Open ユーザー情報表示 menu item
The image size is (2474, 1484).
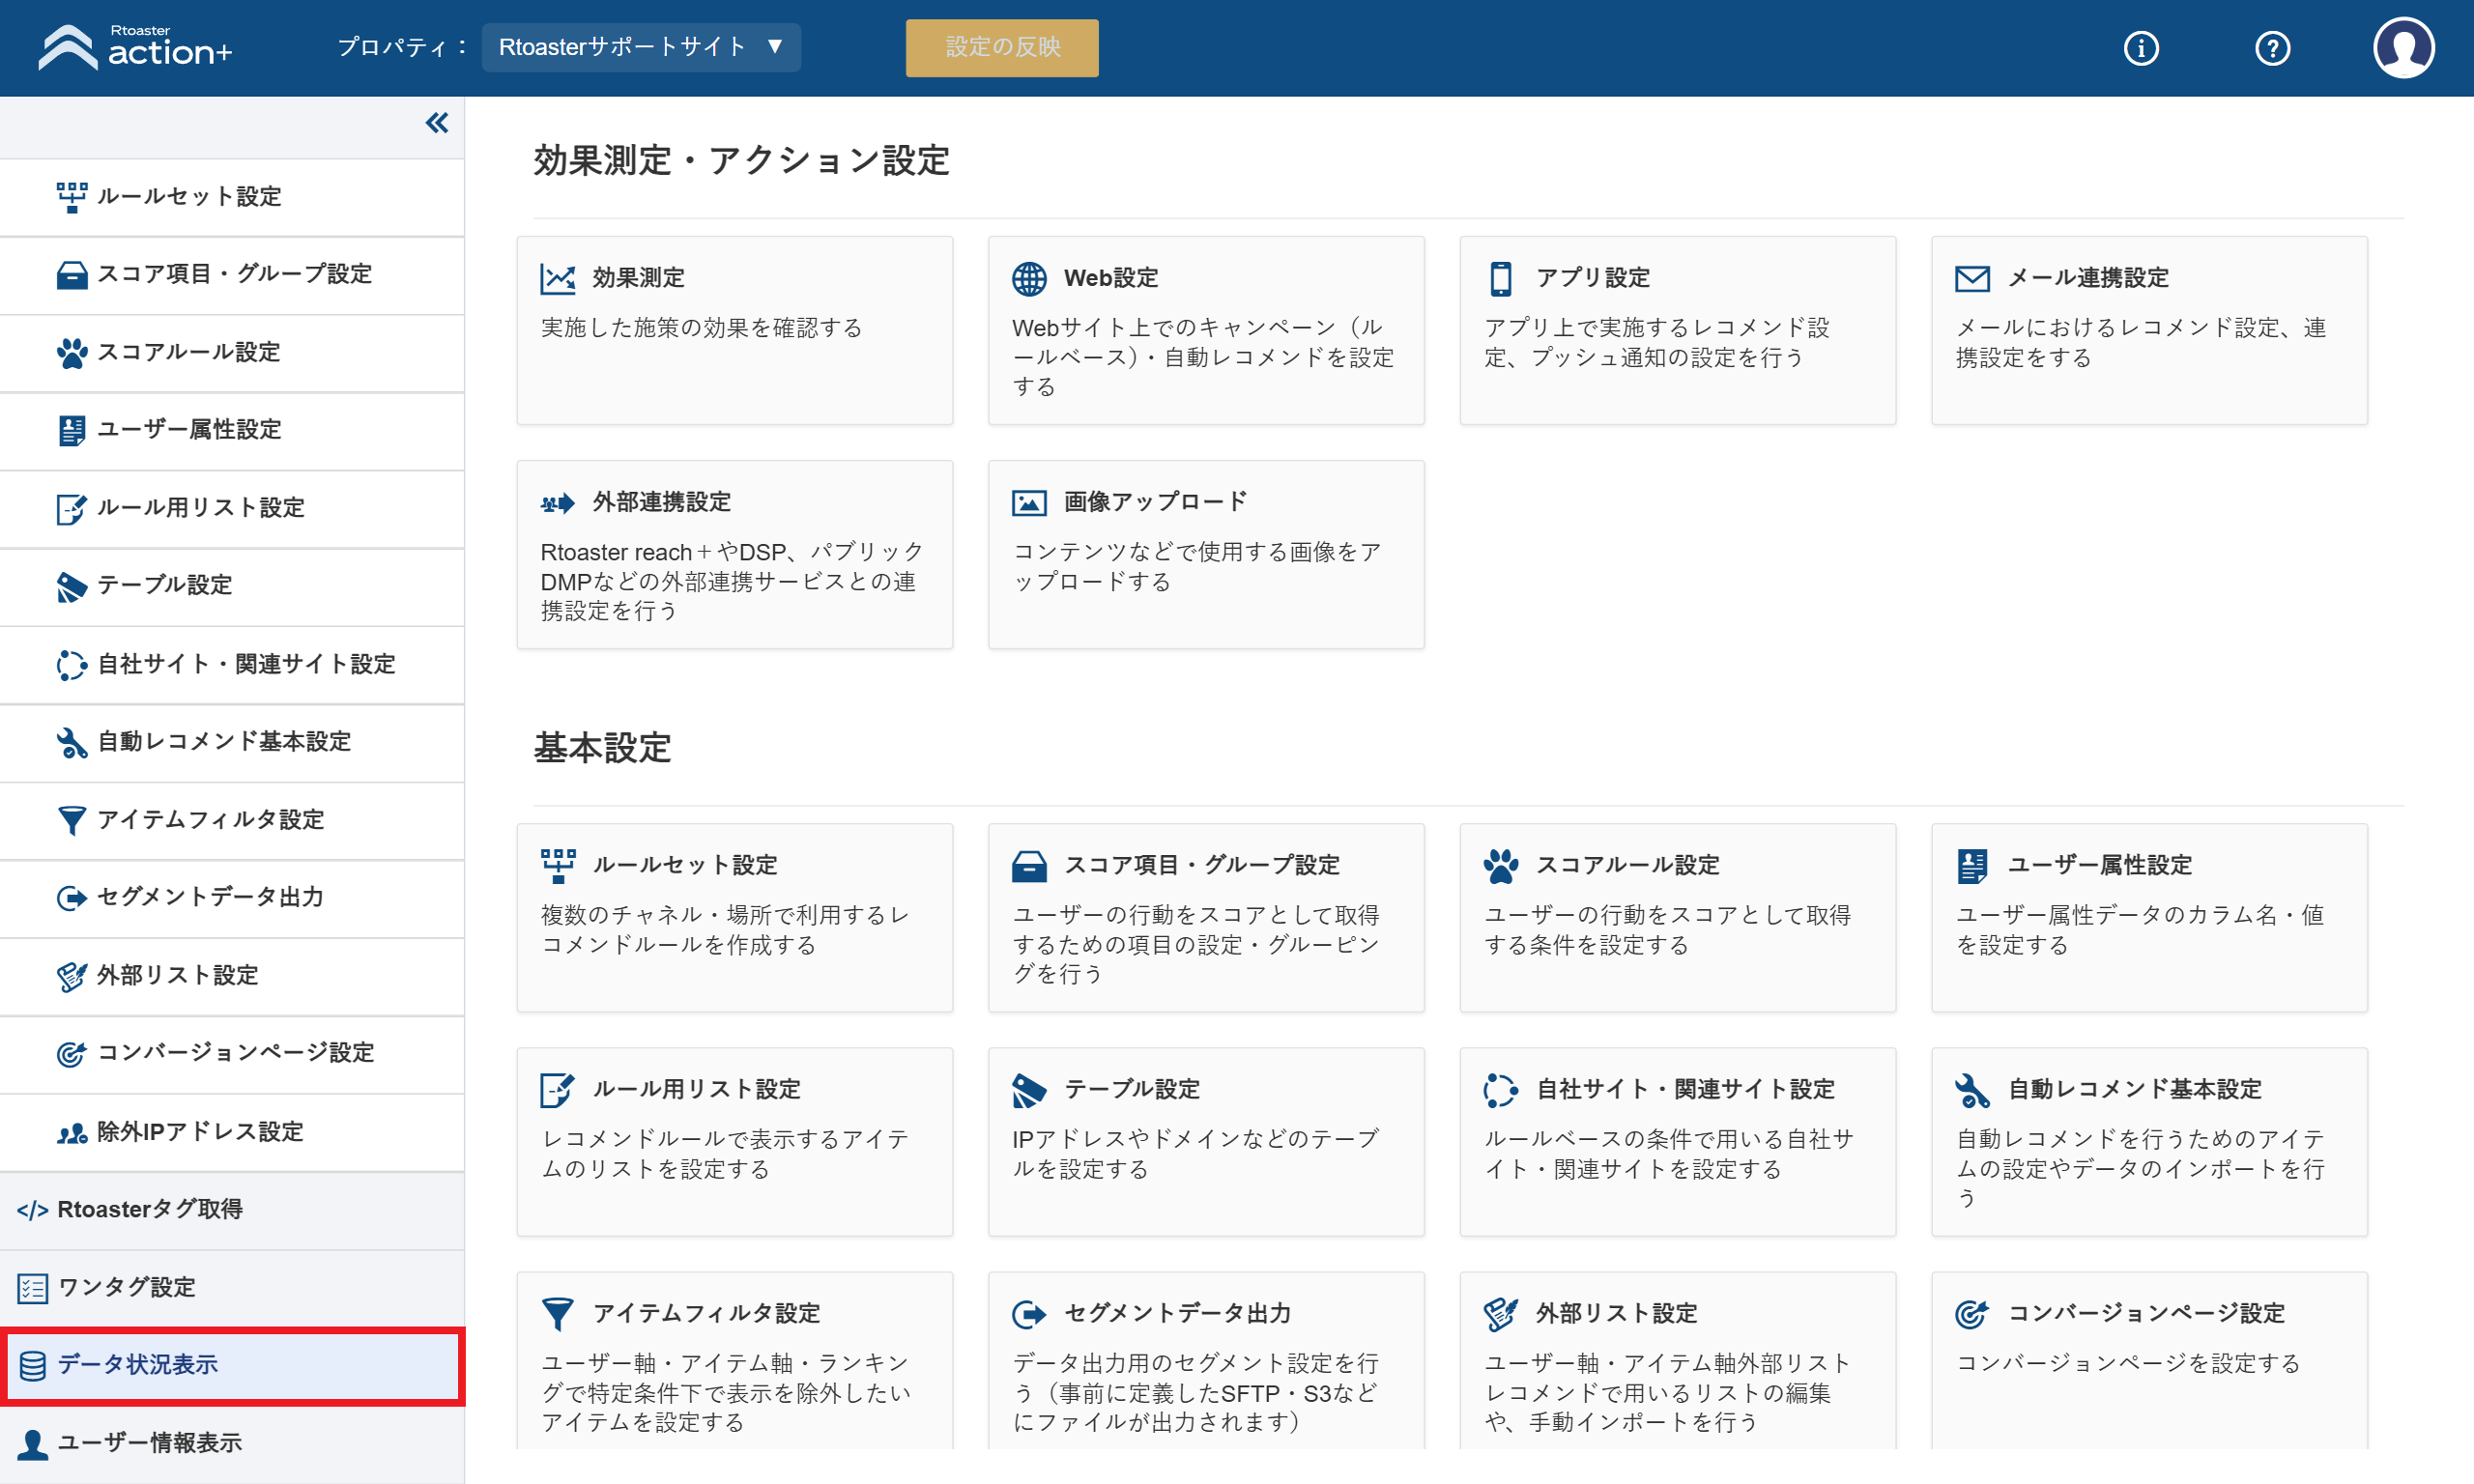pyautogui.click(x=232, y=1443)
